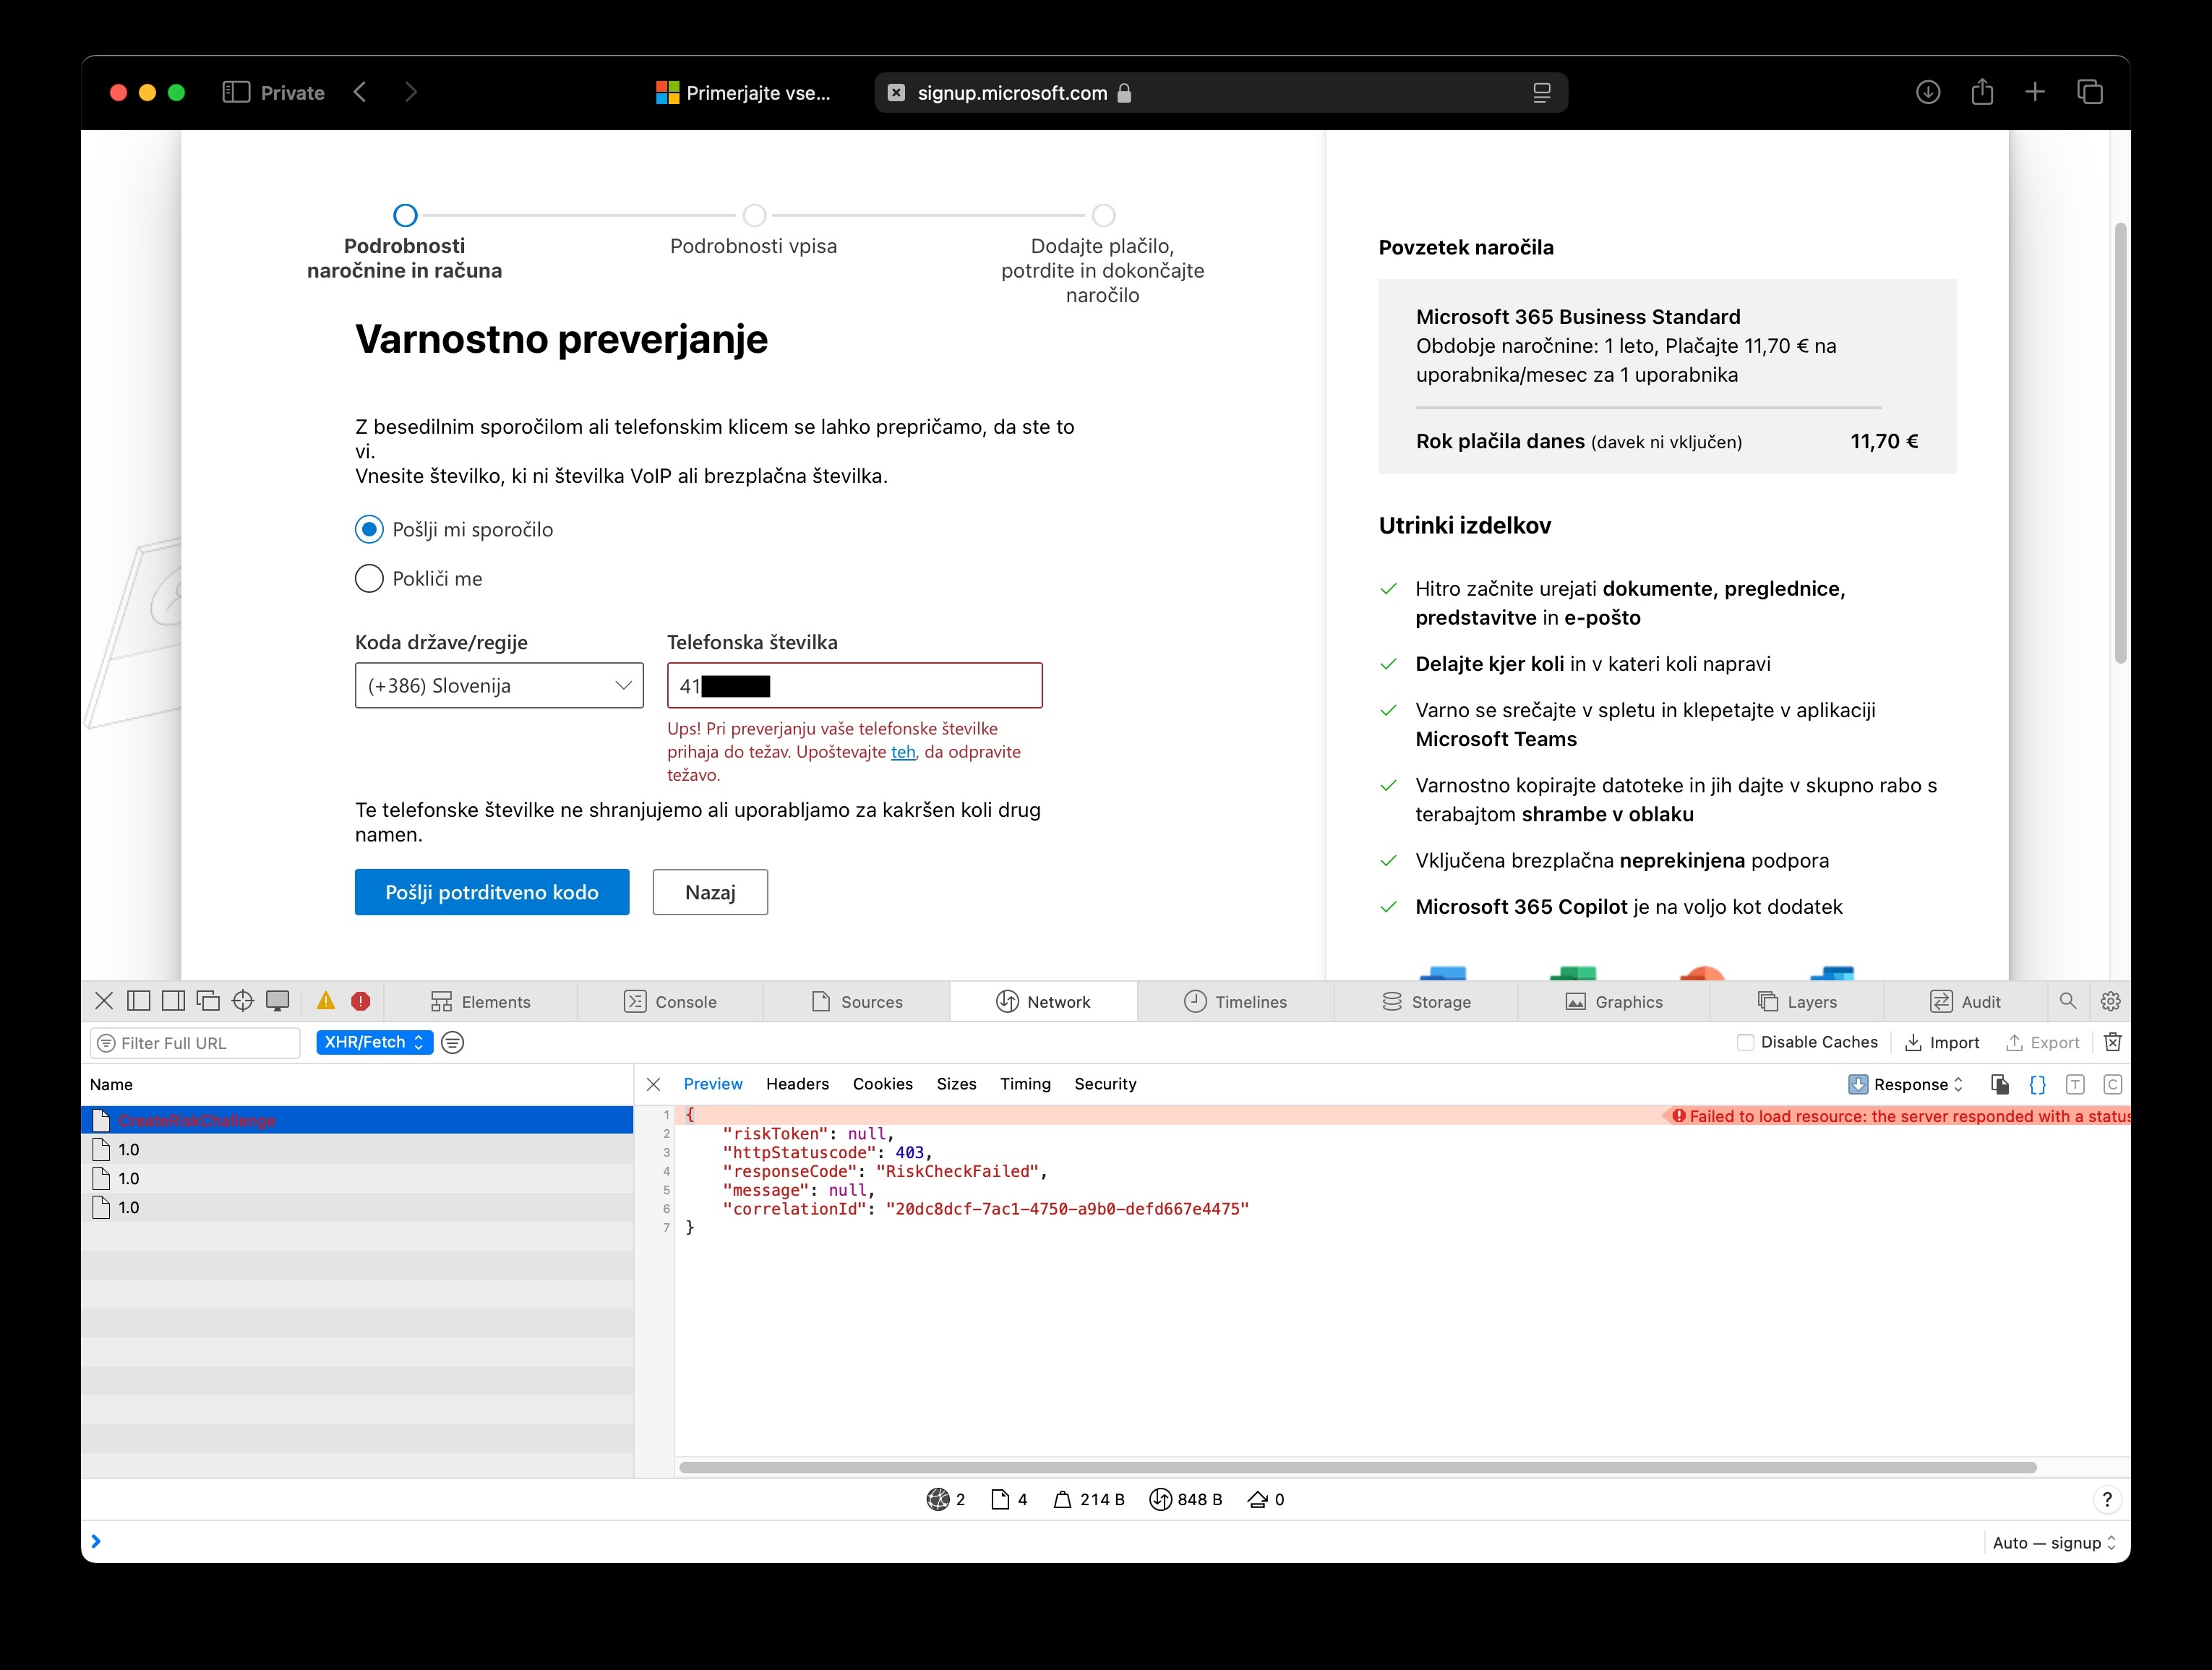Switch to Console tab
Viewport: 2212px width, 1670px height.
point(670,1001)
